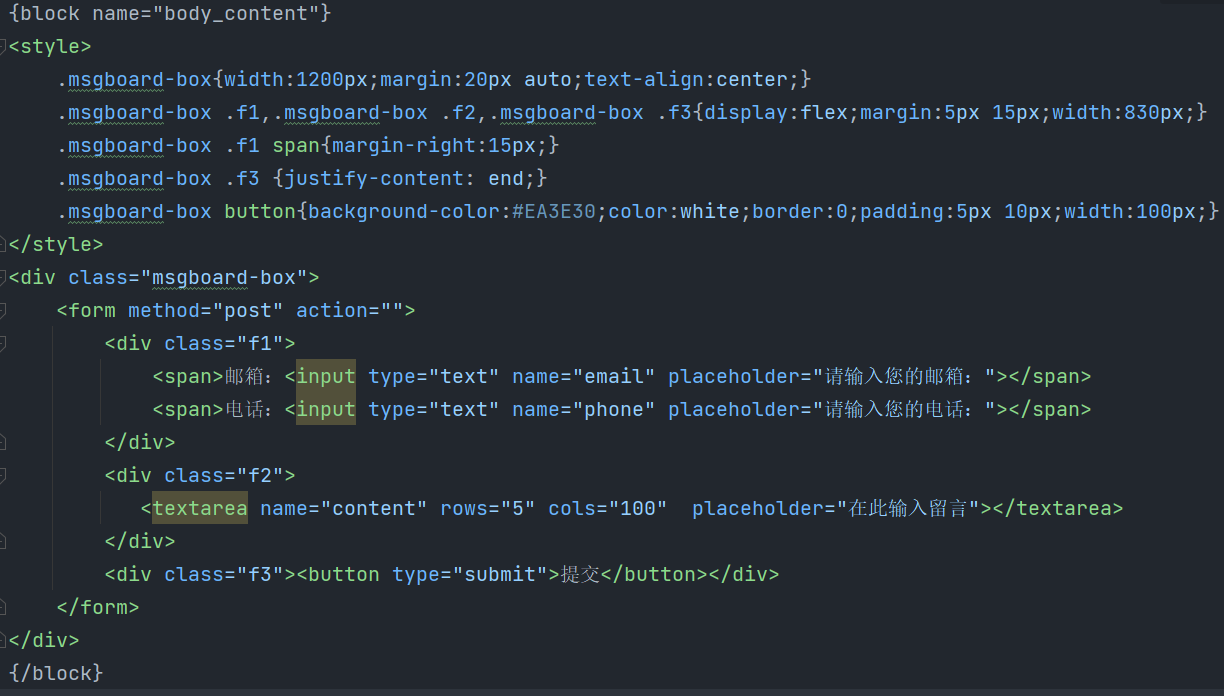Viewport: 1224px width, 696px height.
Task: Click the 电话 label text in span
Action: (244, 409)
